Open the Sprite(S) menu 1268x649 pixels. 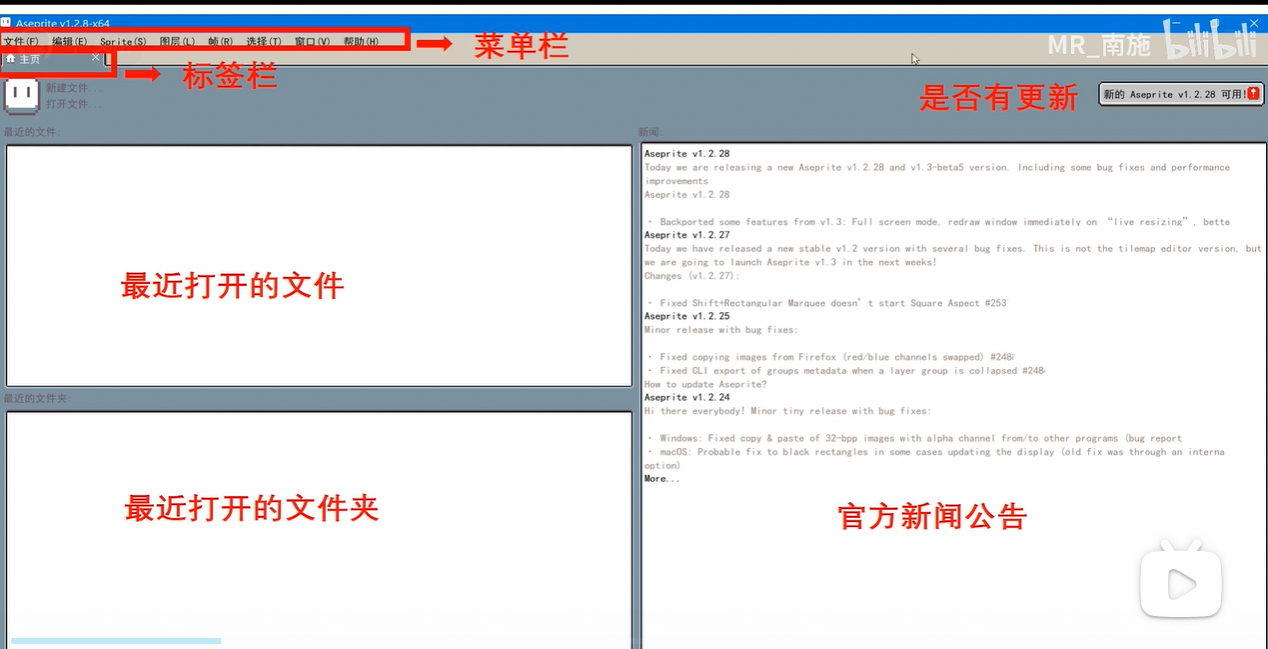123,42
